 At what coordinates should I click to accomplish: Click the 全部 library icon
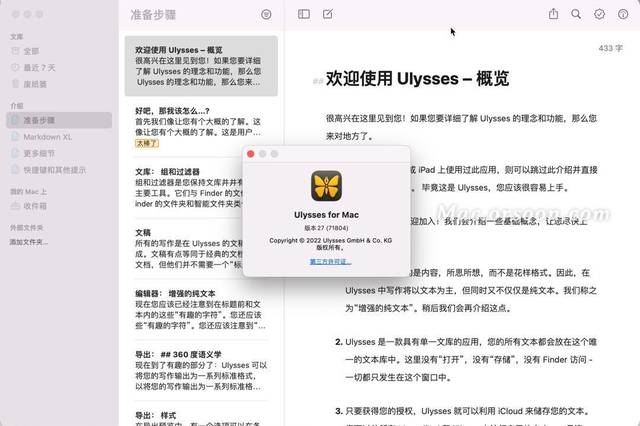click(15, 51)
